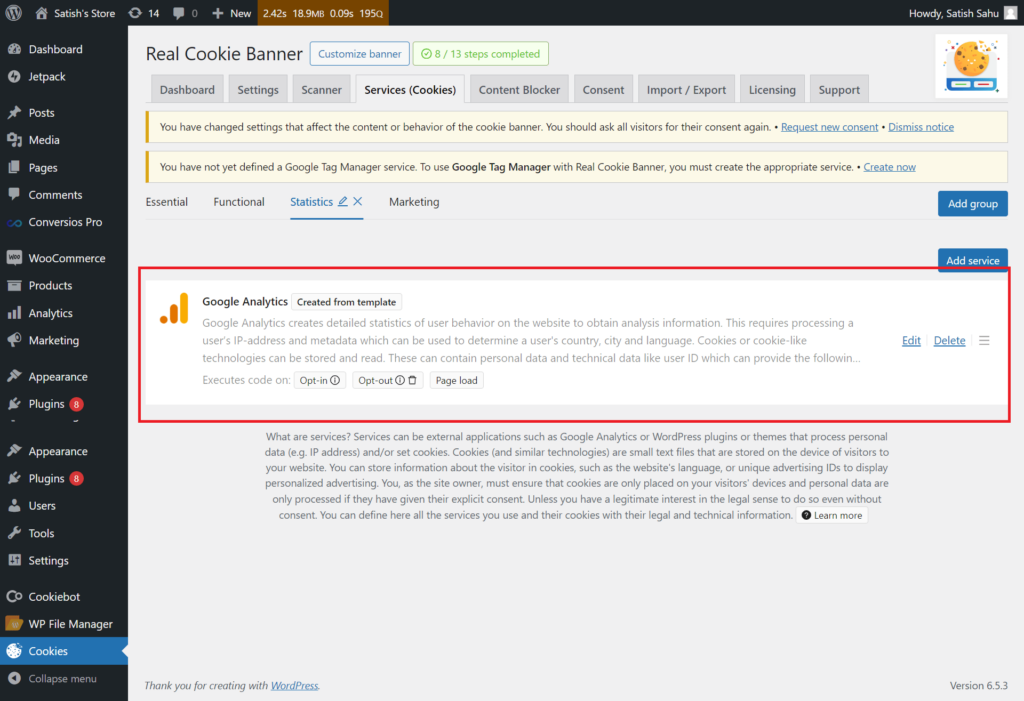Click the Customize banner button
Image resolution: width=1024 pixels, height=701 pixels.
tap(360, 54)
